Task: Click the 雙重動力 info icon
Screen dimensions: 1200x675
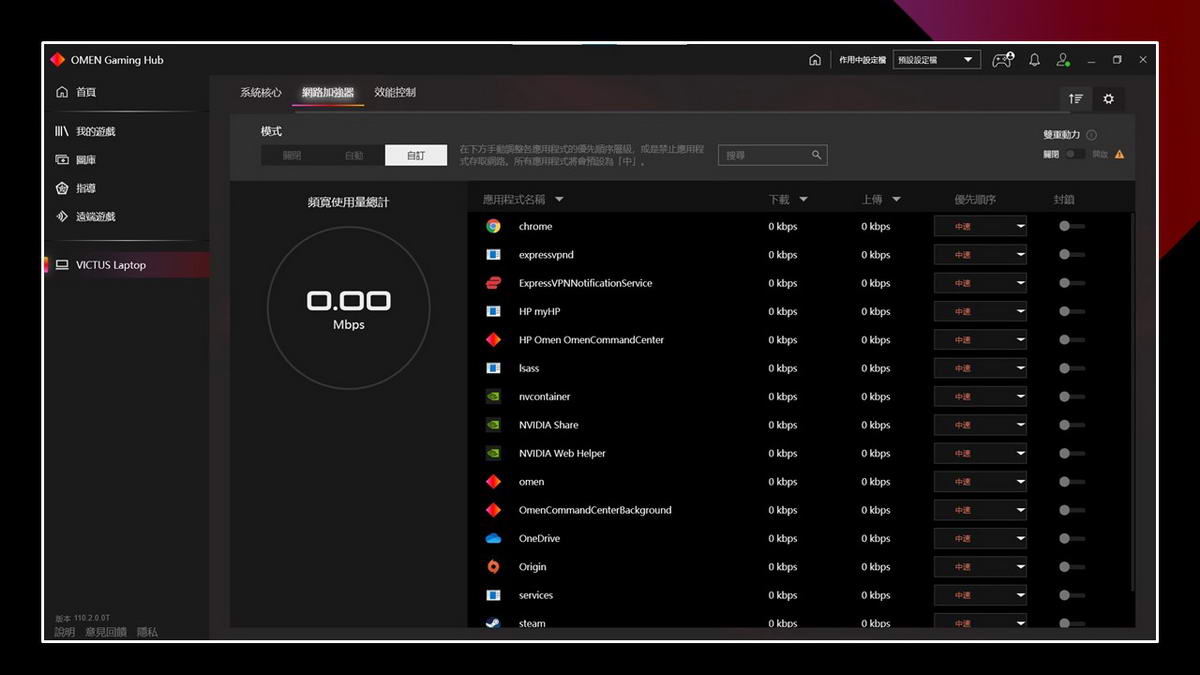Action: 1091,135
